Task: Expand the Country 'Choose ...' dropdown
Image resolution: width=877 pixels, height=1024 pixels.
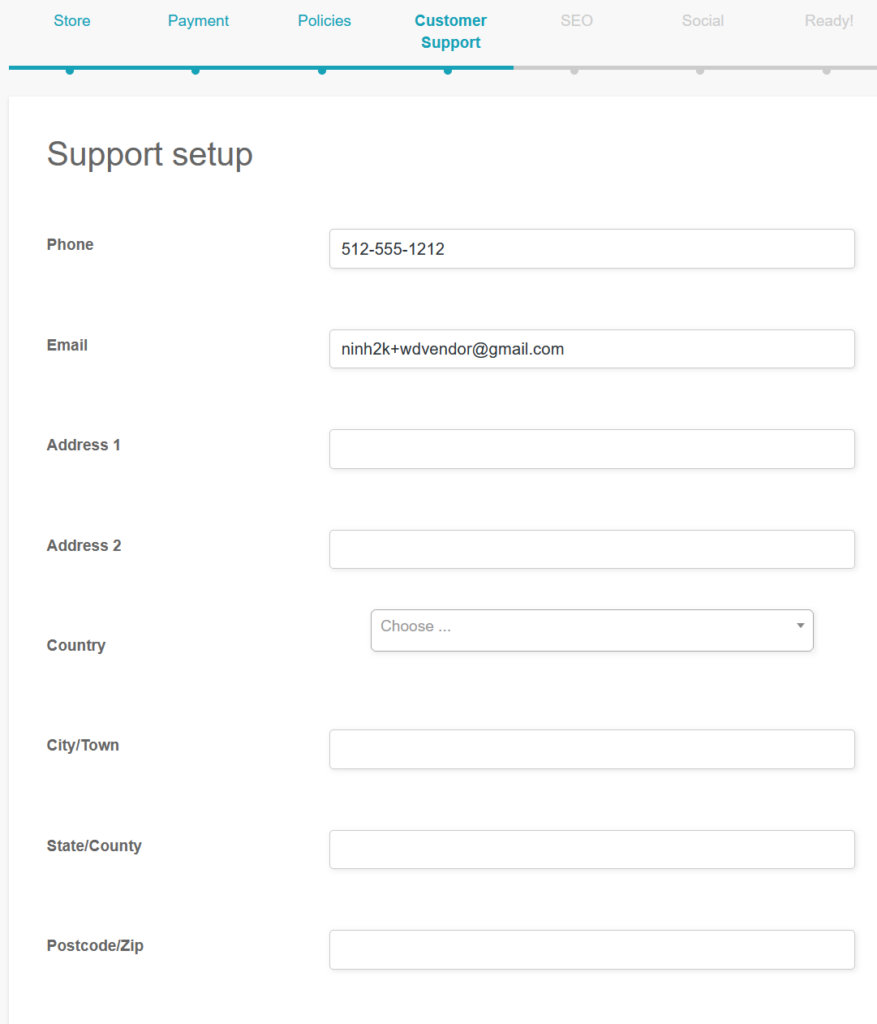Action: point(591,630)
